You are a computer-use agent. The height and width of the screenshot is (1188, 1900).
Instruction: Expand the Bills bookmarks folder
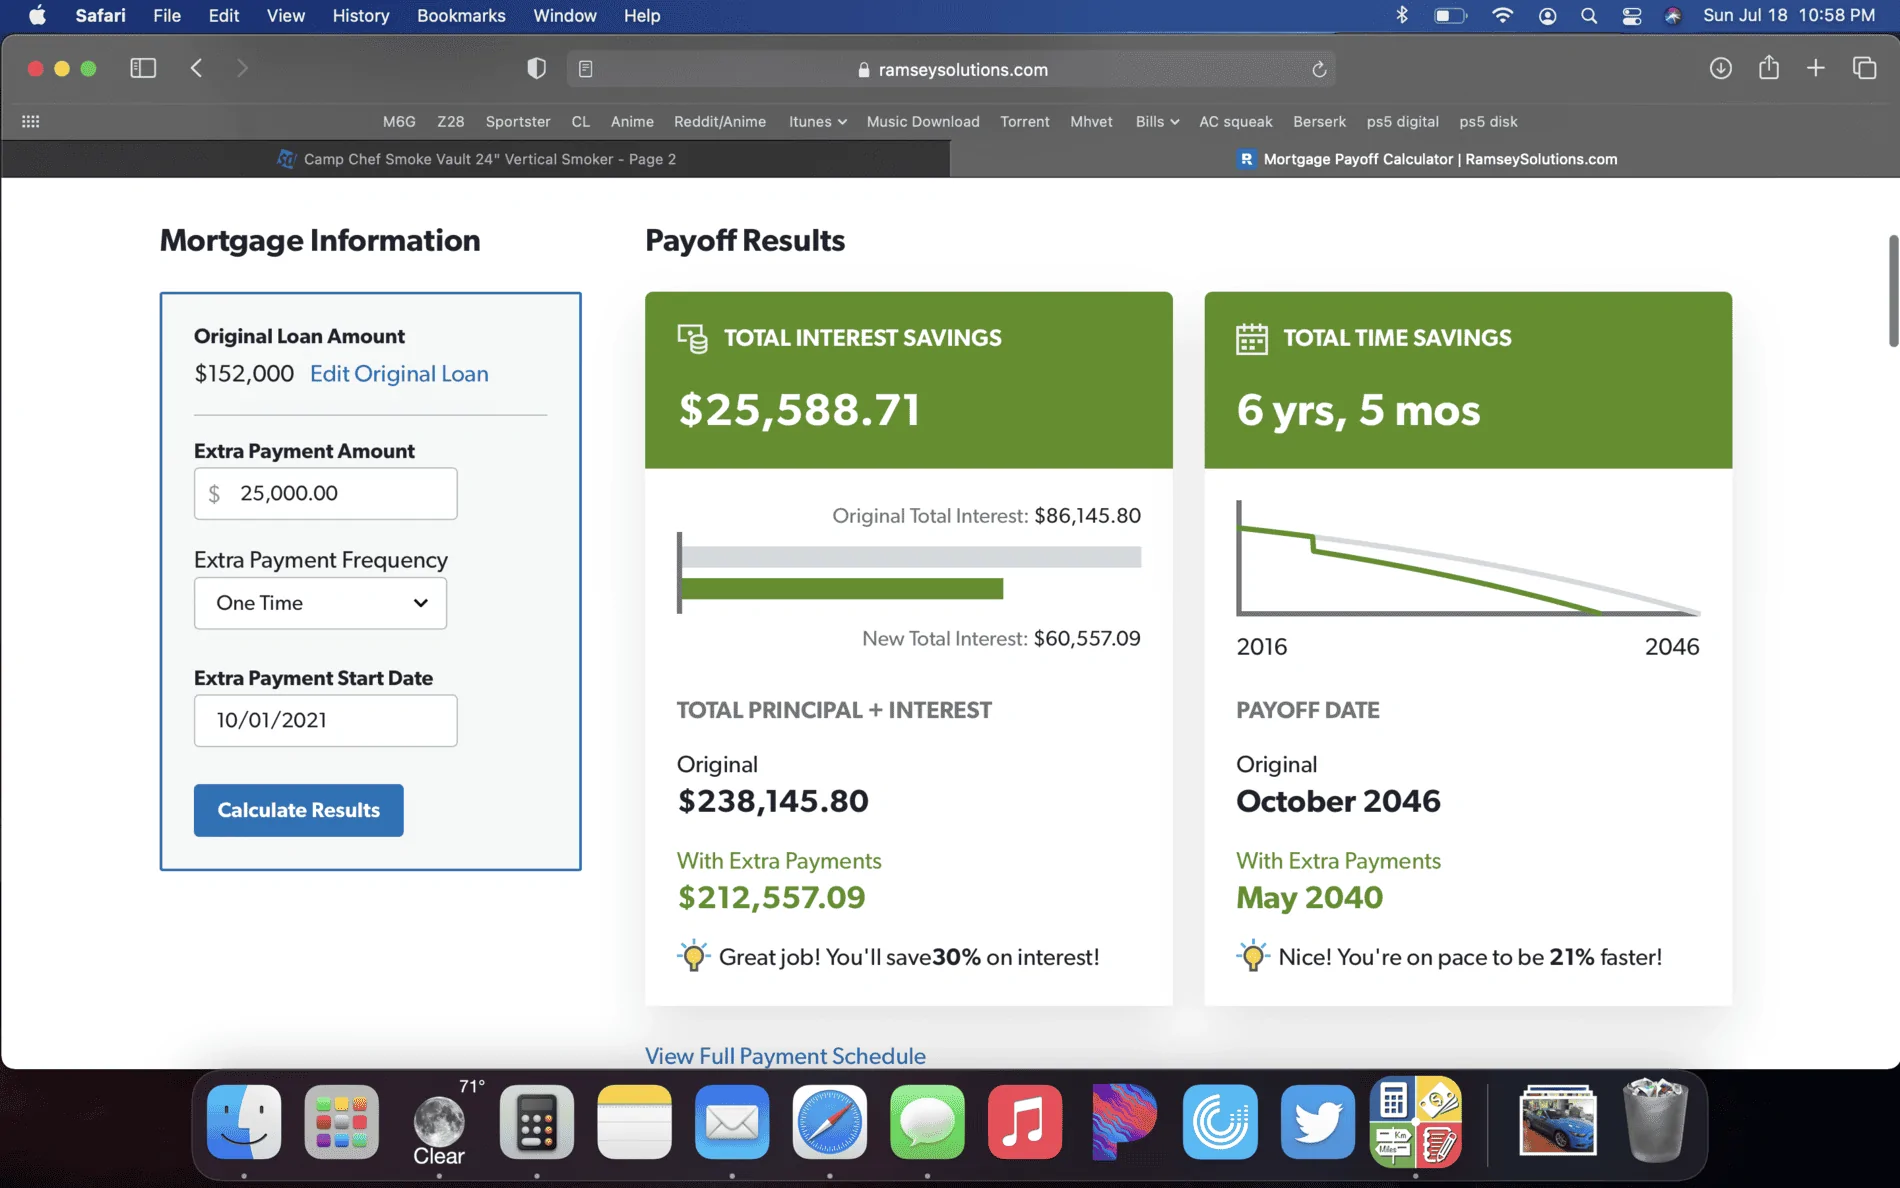point(1157,121)
